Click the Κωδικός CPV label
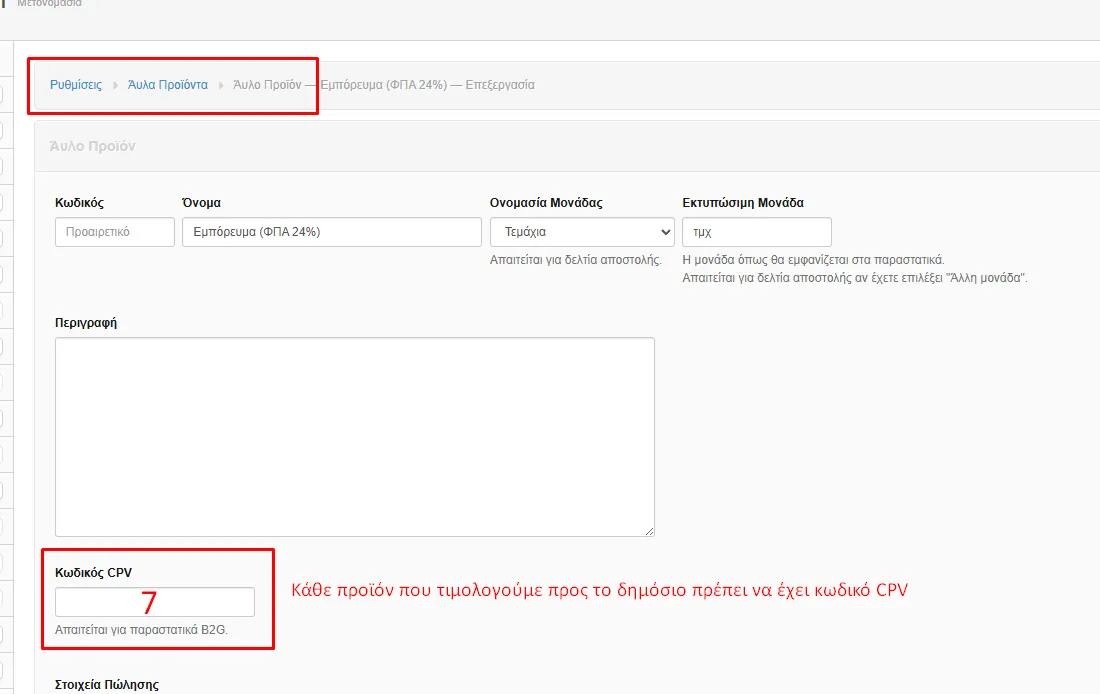The height and width of the screenshot is (694, 1100). coord(93,572)
